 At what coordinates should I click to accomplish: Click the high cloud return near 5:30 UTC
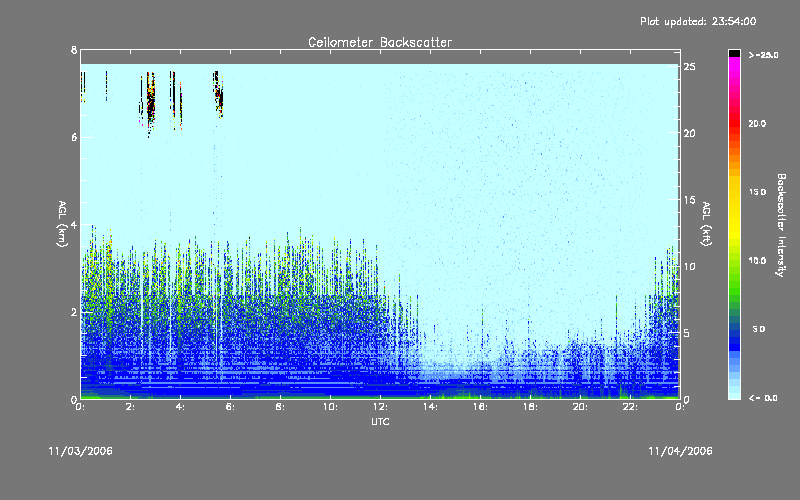tap(218, 94)
